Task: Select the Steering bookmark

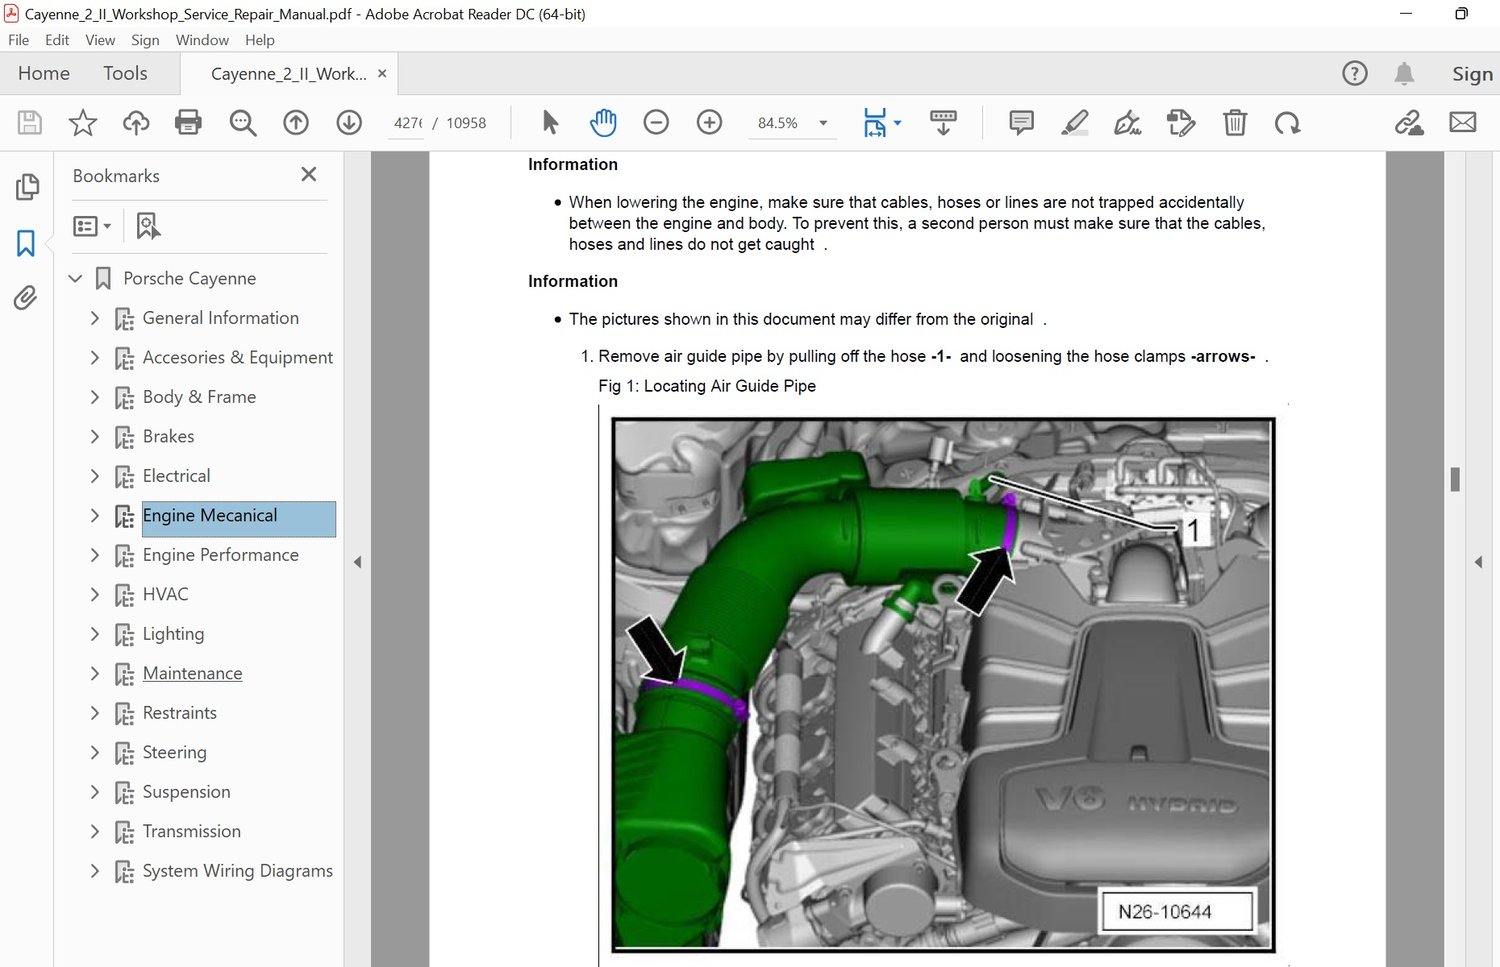Action: (x=174, y=752)
